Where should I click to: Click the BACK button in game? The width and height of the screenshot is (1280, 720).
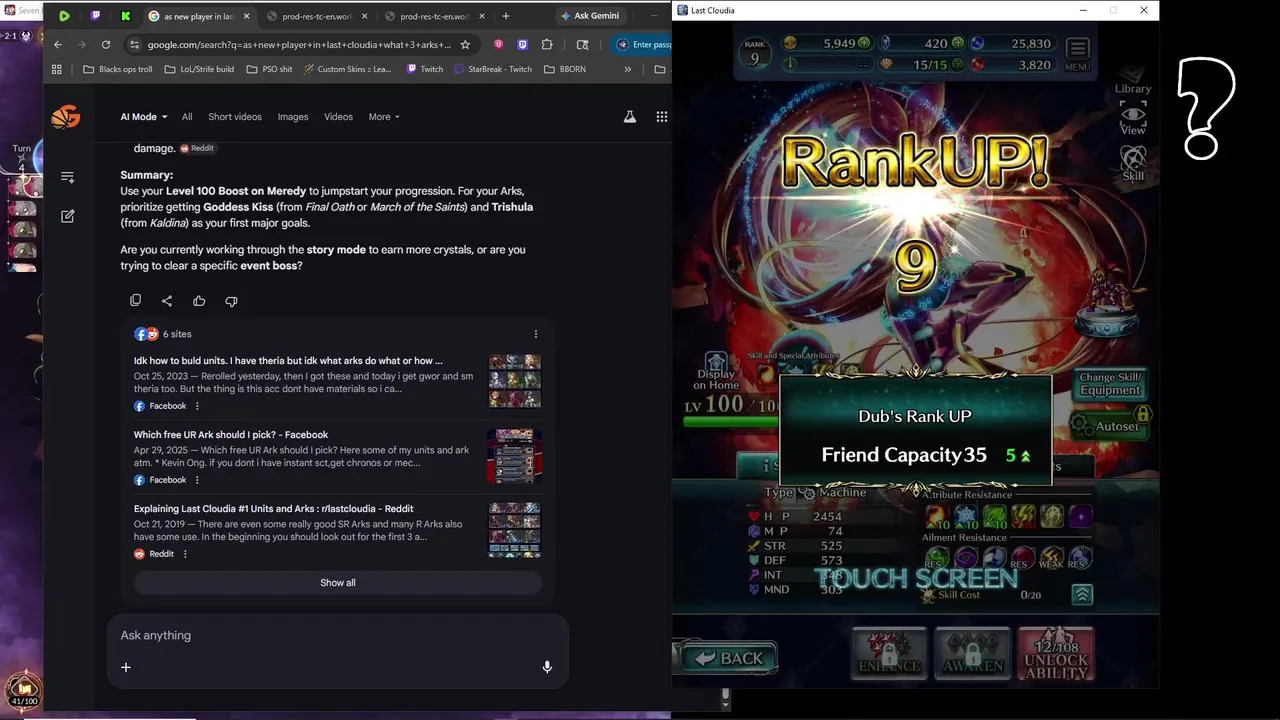[729, 657]
